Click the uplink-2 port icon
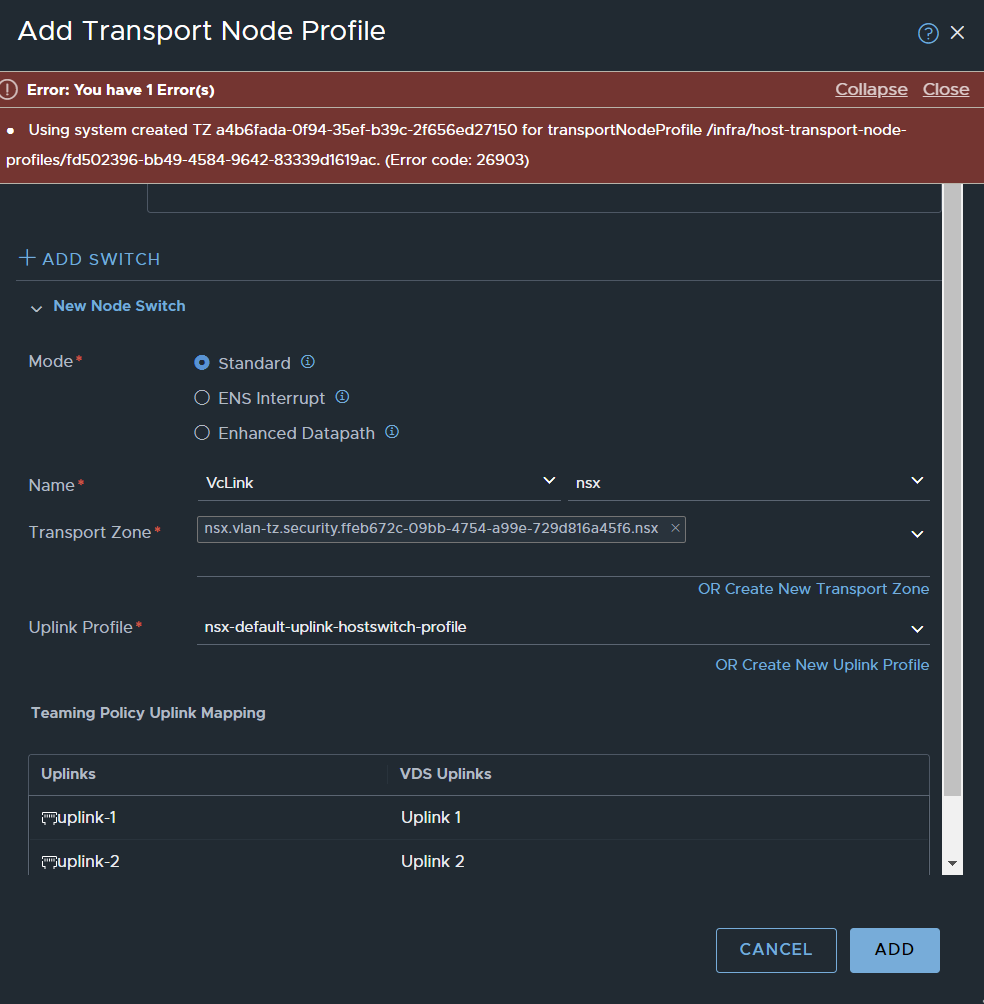The image size is (984, 1004). (49, 862)
